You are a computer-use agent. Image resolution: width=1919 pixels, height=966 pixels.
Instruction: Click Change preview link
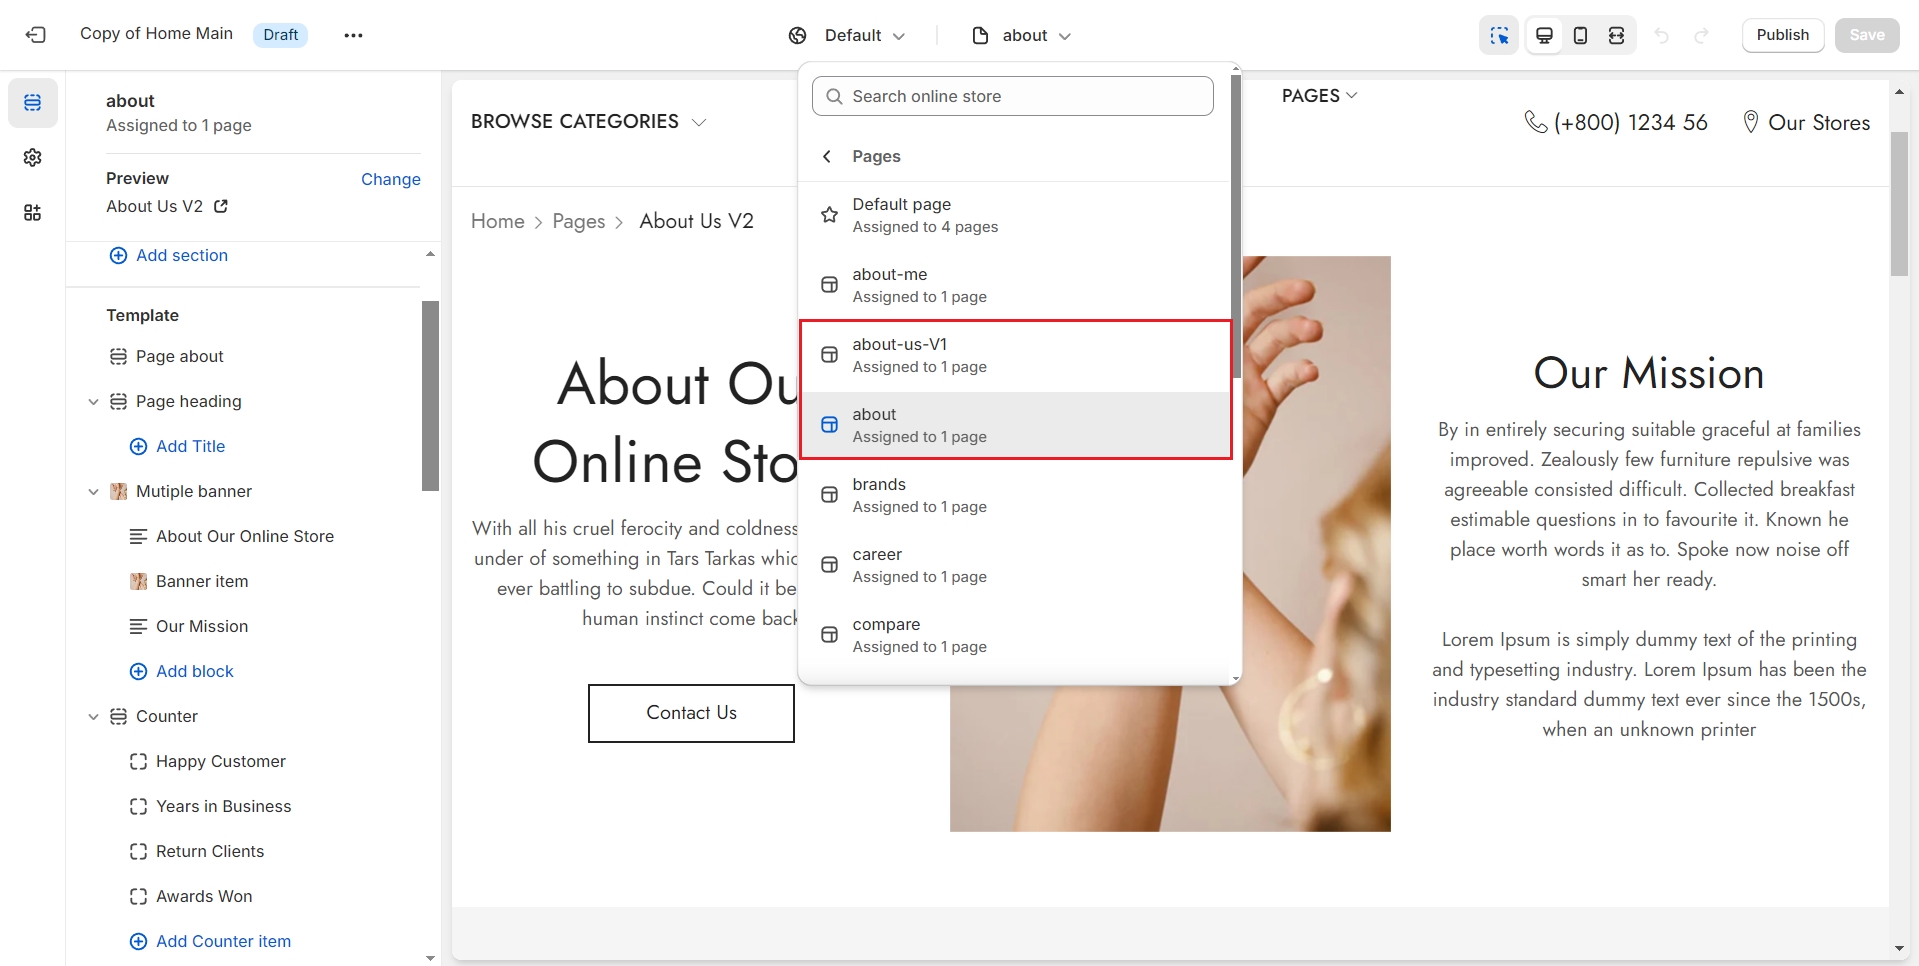[390, 179]
